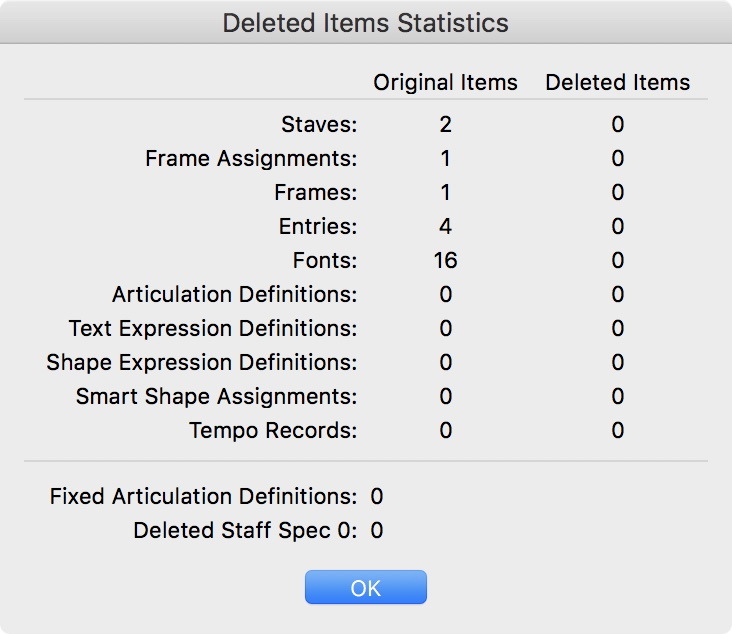Screen dimensions: 732x634
Task: Click the Fonts row label
Action: (324, 261)
